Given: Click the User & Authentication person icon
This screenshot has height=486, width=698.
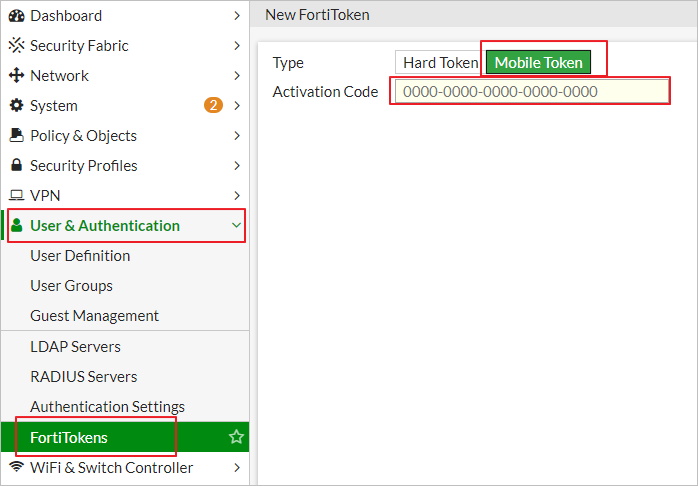Looking at the screenshot, I should 16,225.
